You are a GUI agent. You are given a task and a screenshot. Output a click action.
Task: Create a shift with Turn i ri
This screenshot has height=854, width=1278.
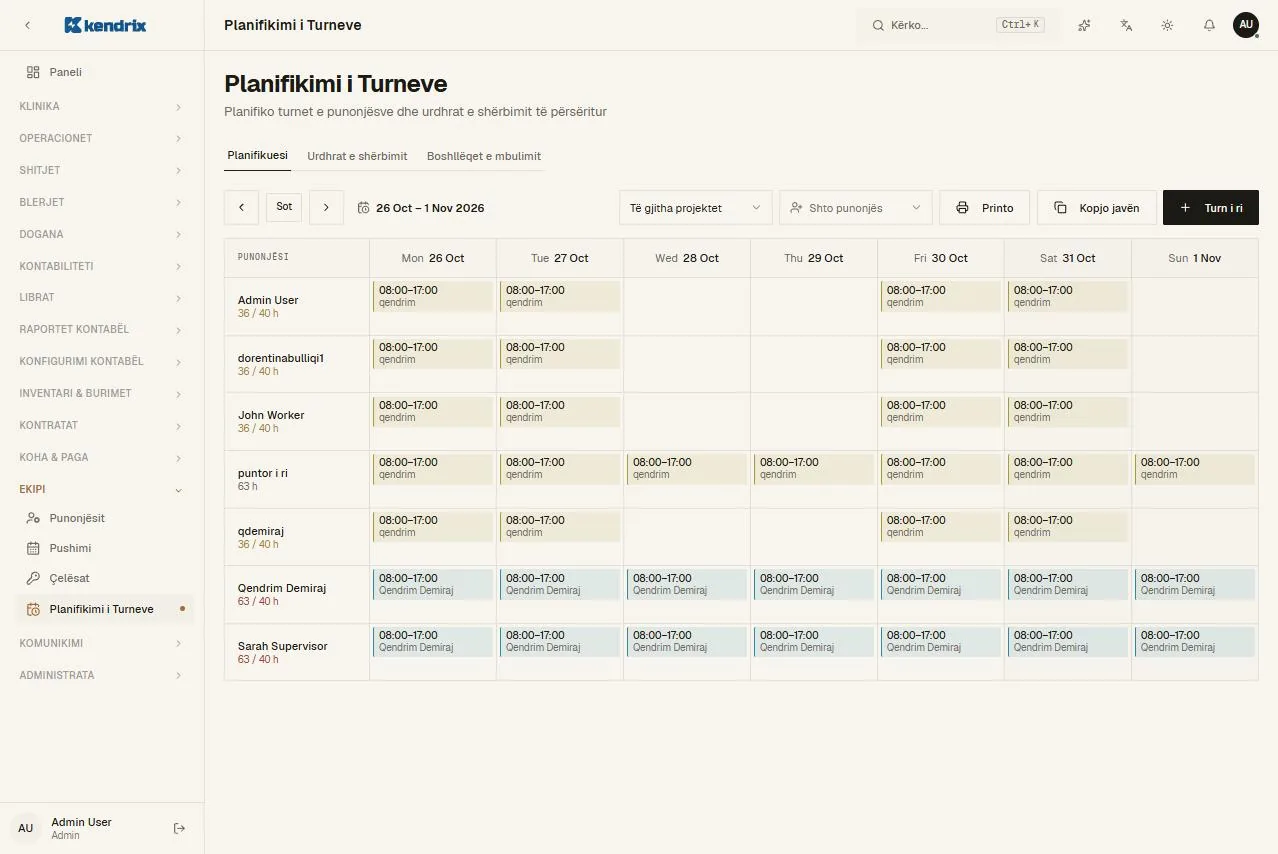(x=1211, y=208)
